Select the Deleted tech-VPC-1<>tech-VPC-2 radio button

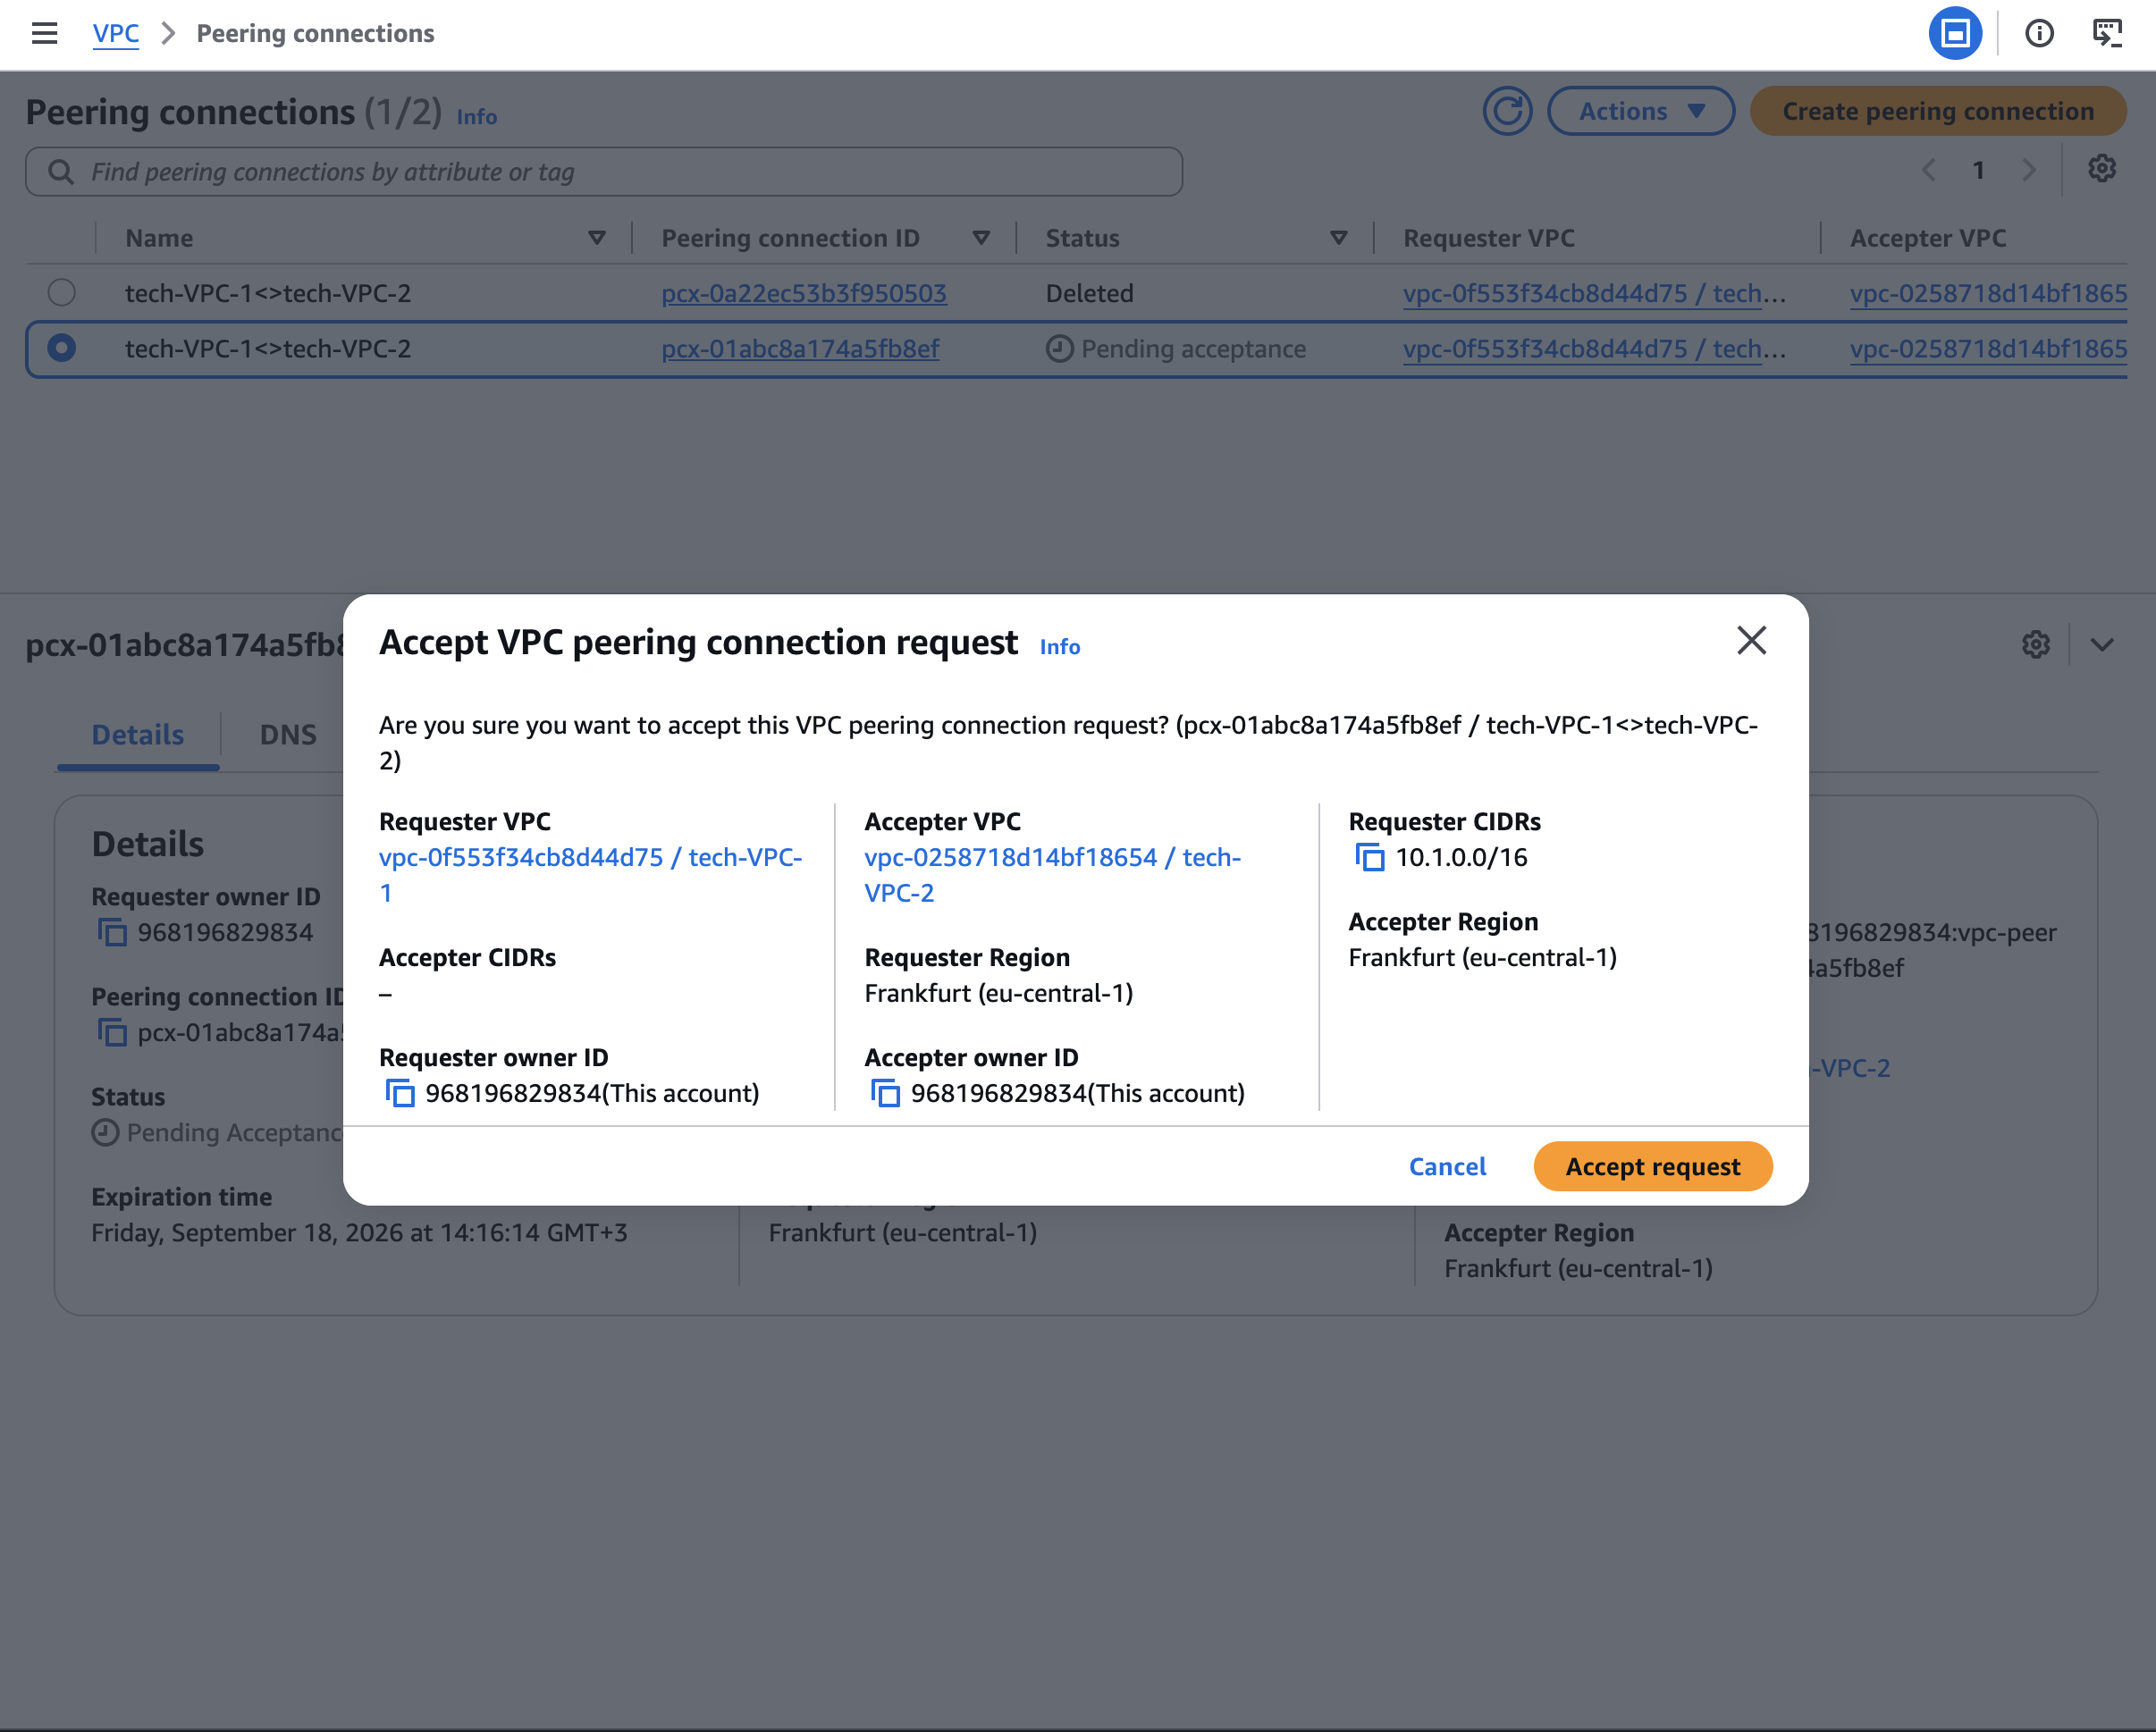62,293
